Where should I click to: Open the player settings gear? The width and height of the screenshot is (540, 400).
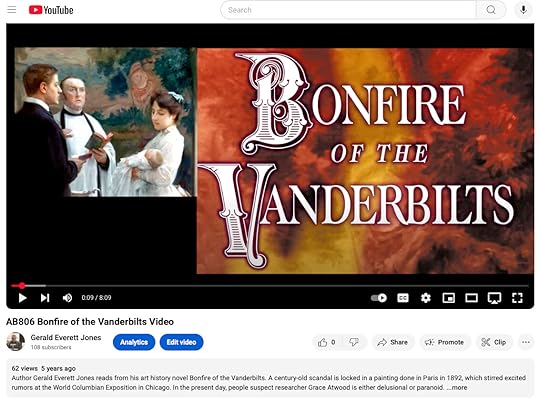tap(426, 298)
